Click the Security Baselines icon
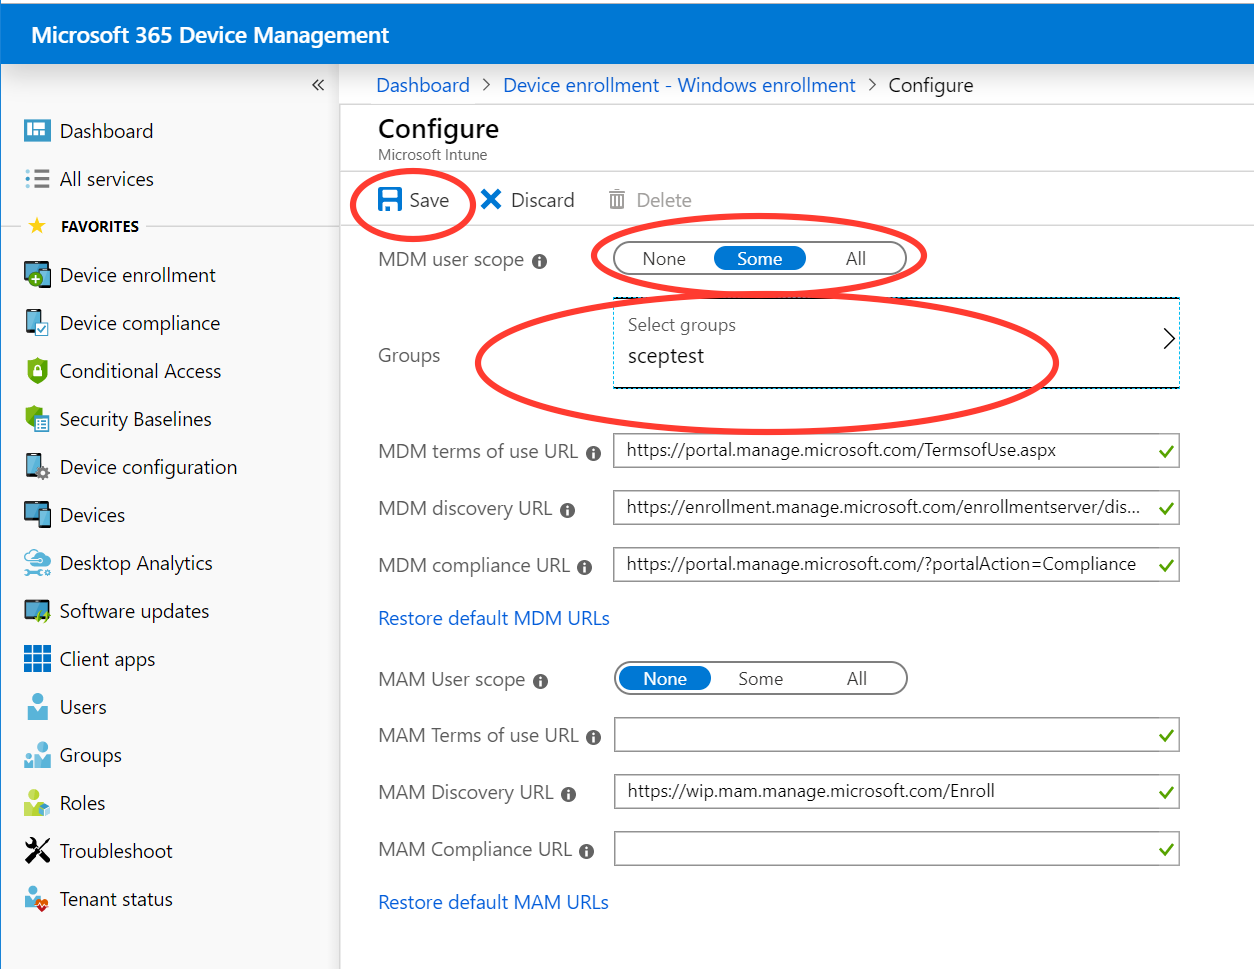 pos(37,419)
